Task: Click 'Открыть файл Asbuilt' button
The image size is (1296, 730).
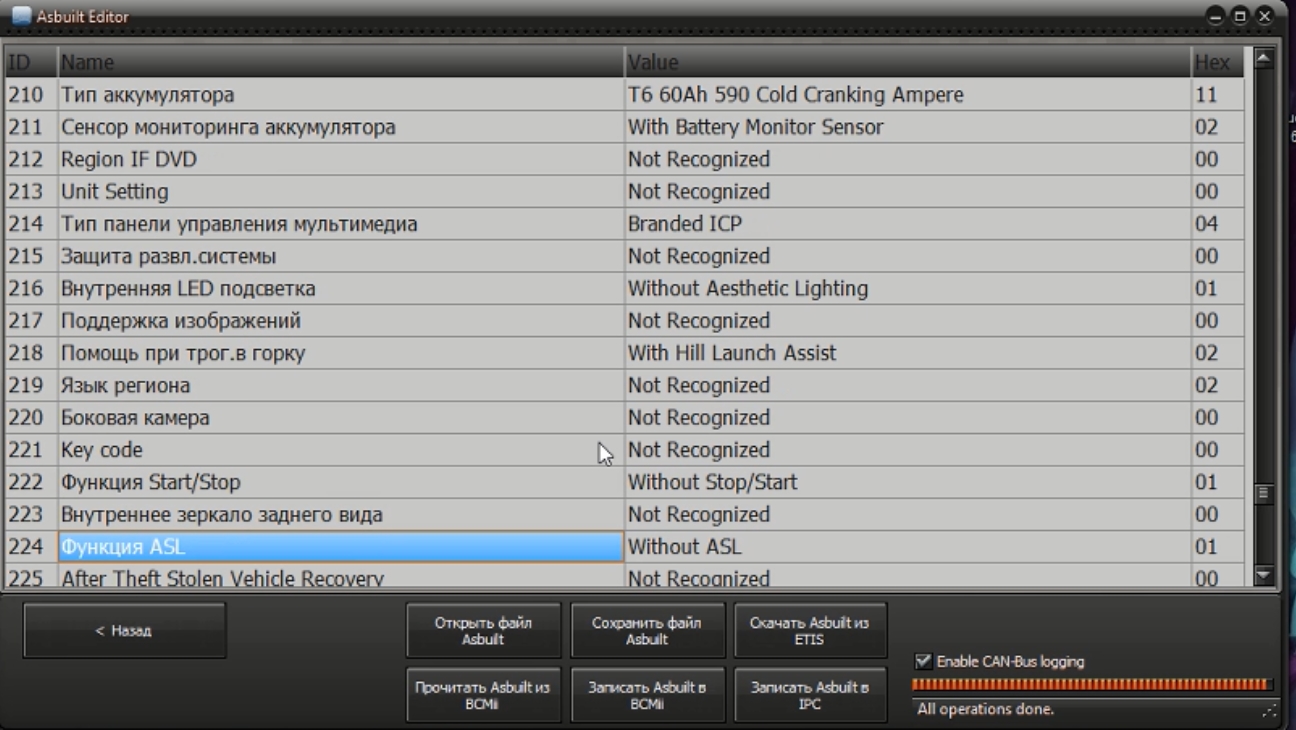Action: [x=483, y=630]
